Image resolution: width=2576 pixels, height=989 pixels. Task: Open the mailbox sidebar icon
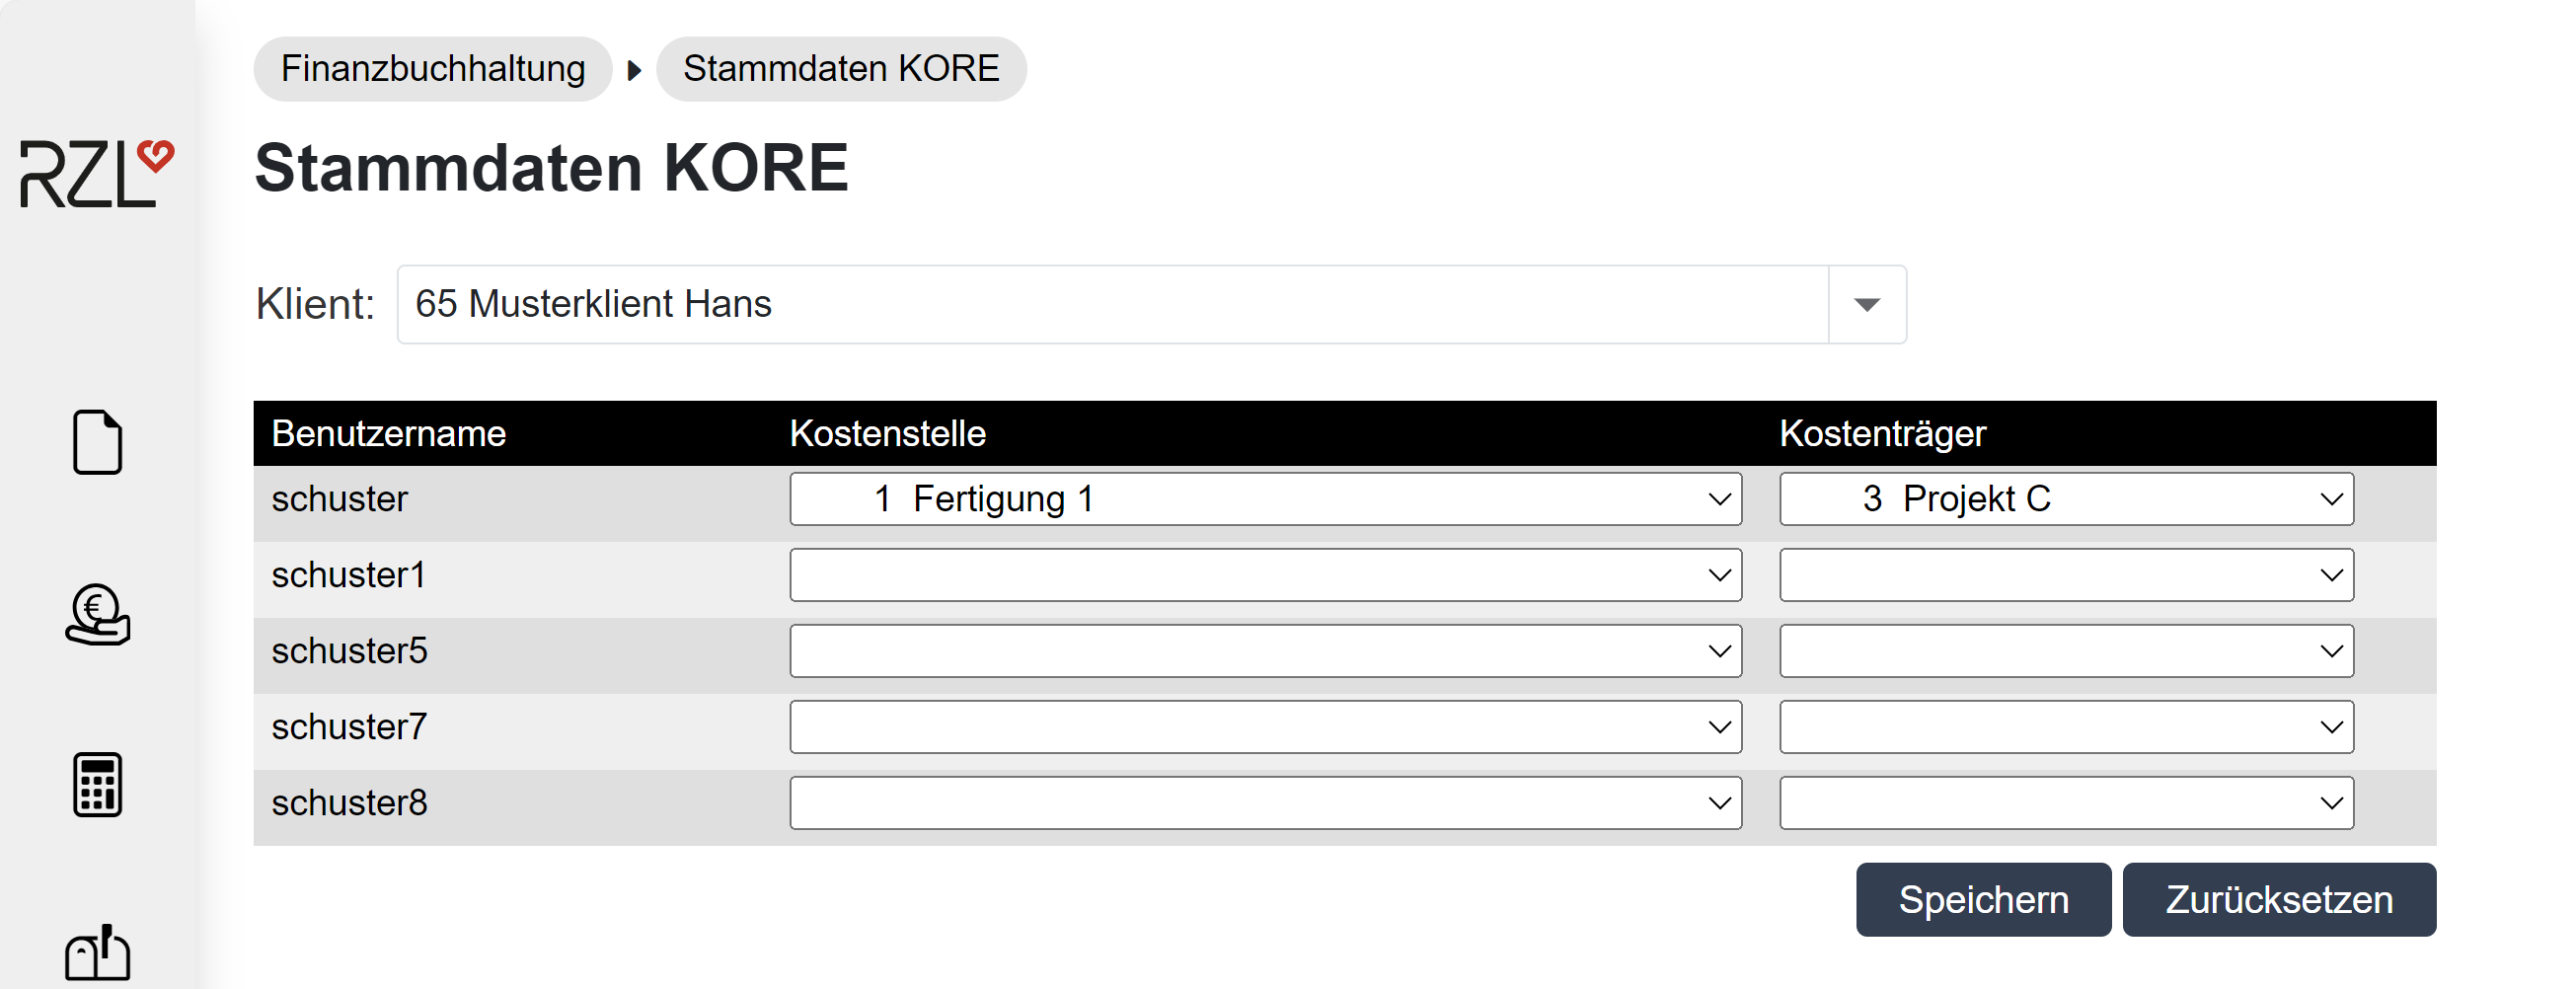(97, 953)
